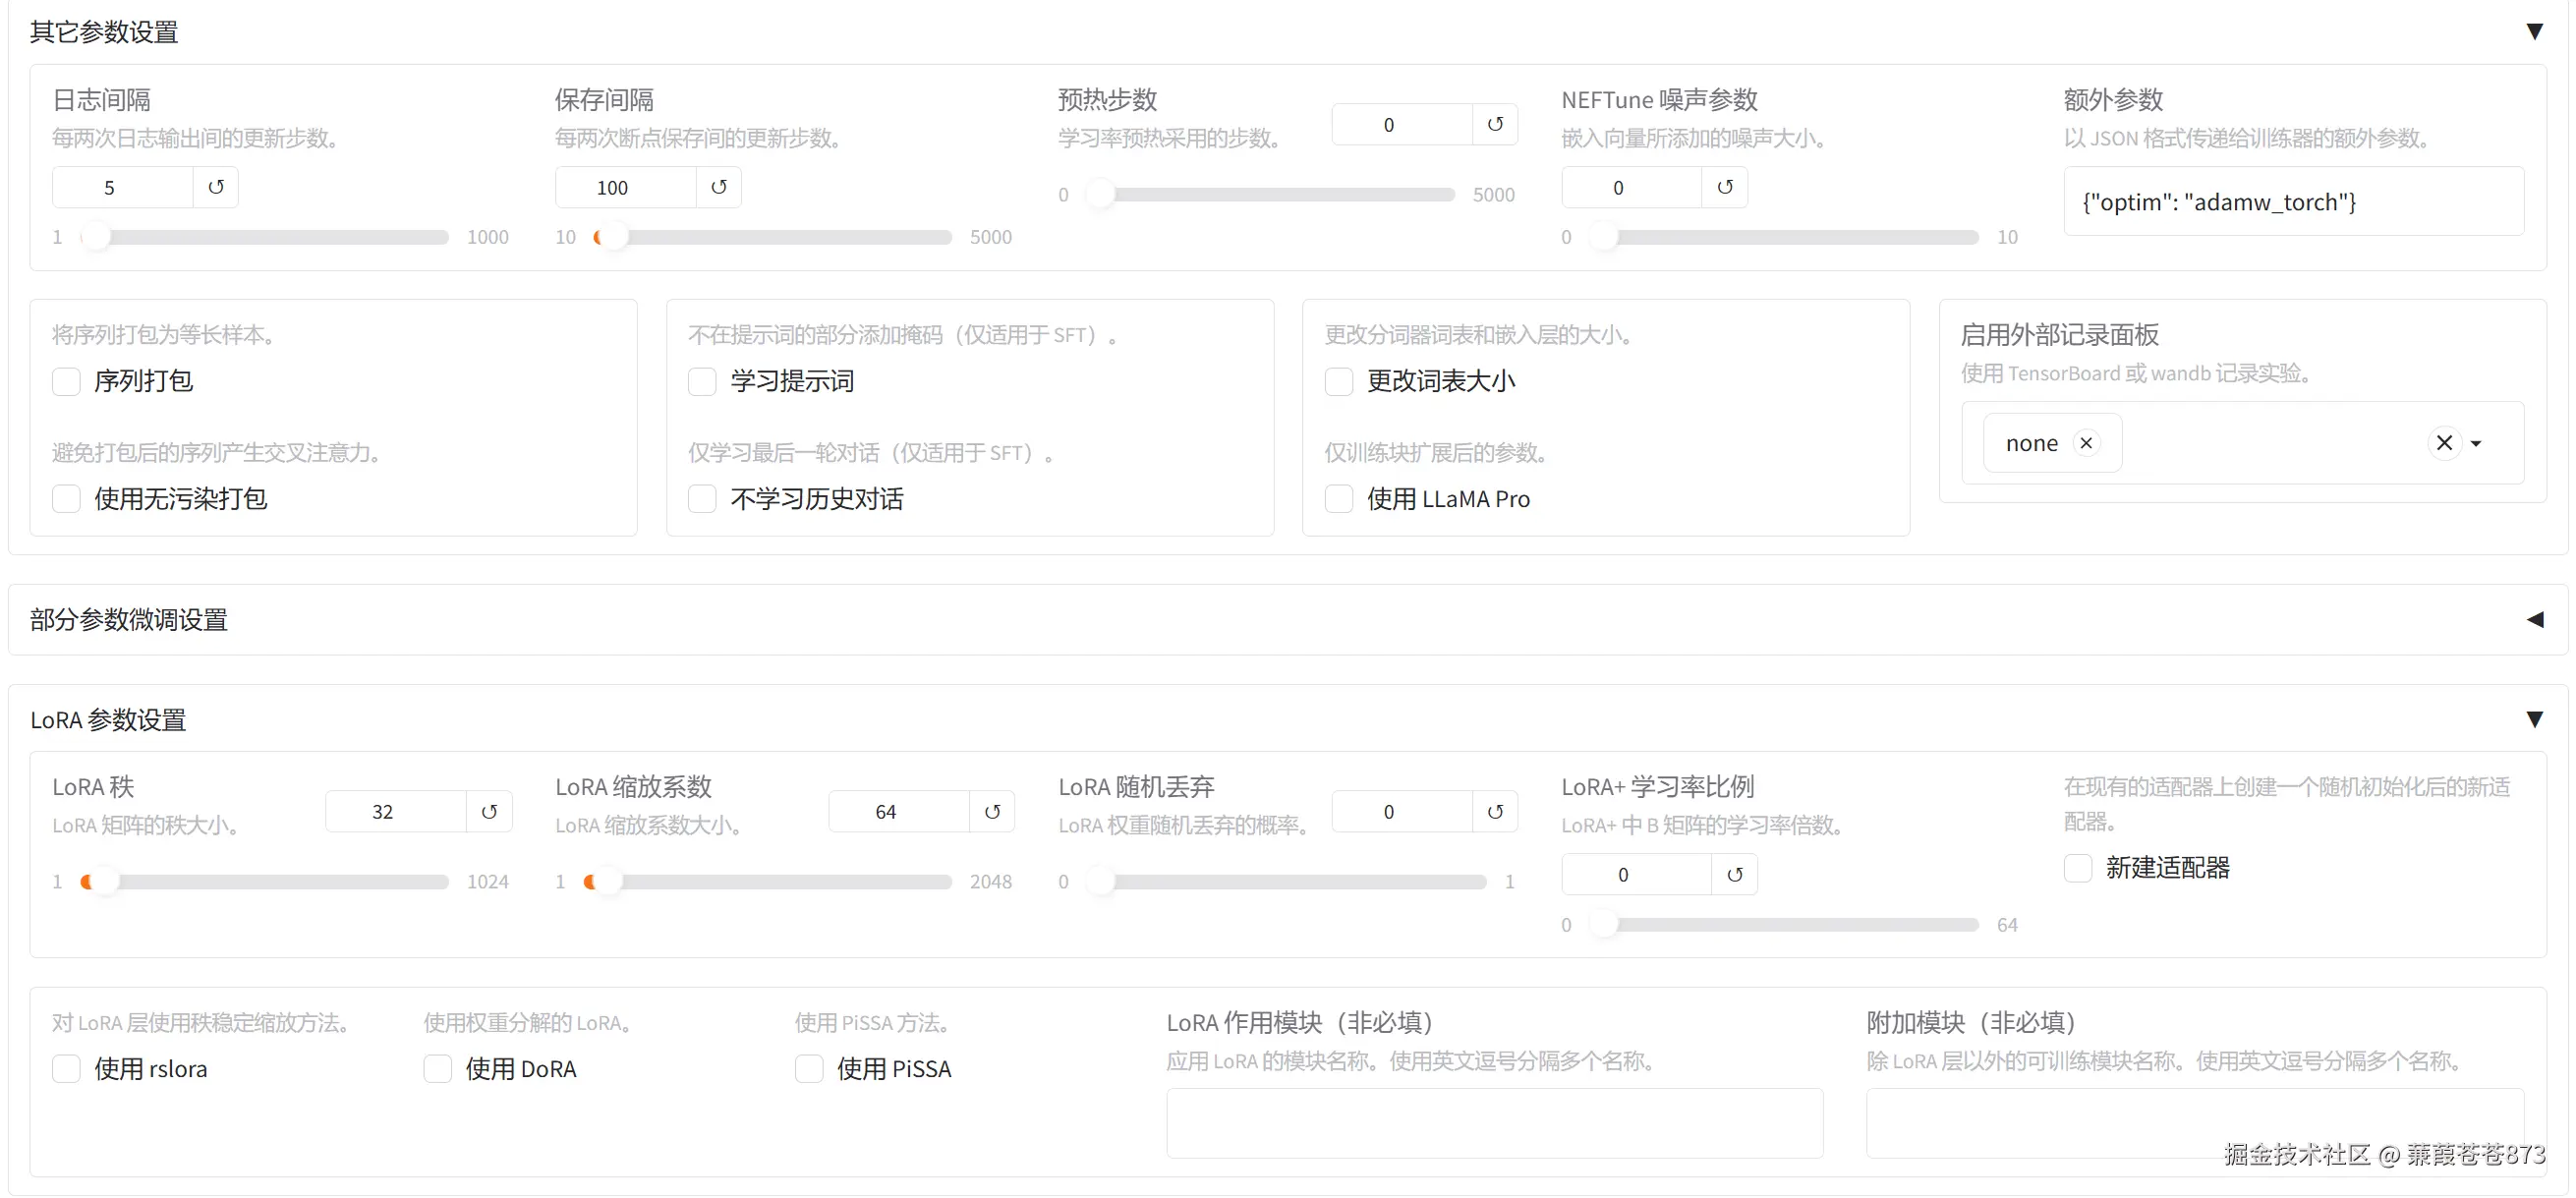Reset the LoRA+ 学习率比例 value
The width and height of the screenshot is (2576, 1198).
pyautogui.click(x=1734, y=873)
